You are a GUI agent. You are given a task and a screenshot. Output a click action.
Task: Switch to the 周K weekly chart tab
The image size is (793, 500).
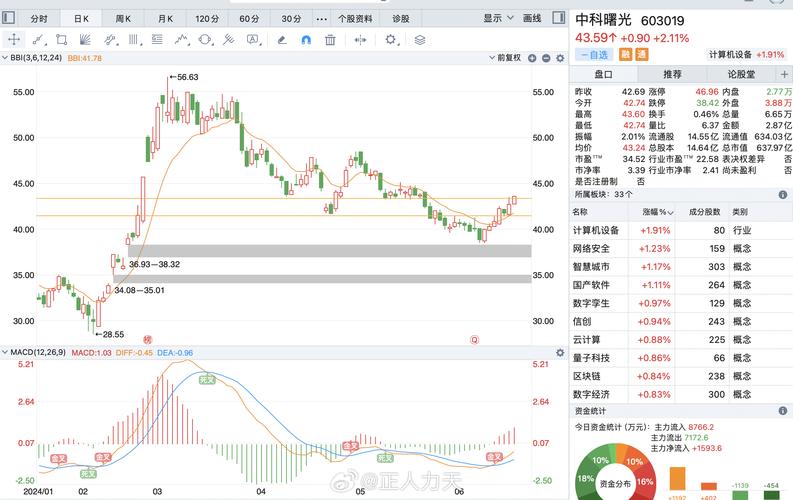123,18
